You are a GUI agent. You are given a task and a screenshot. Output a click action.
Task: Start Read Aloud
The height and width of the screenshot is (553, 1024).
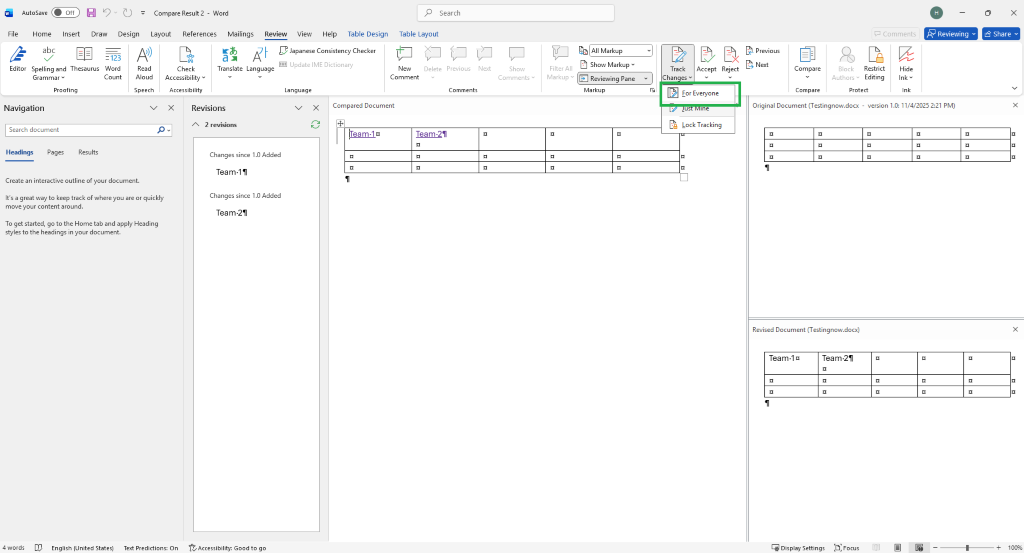(144, 63)
